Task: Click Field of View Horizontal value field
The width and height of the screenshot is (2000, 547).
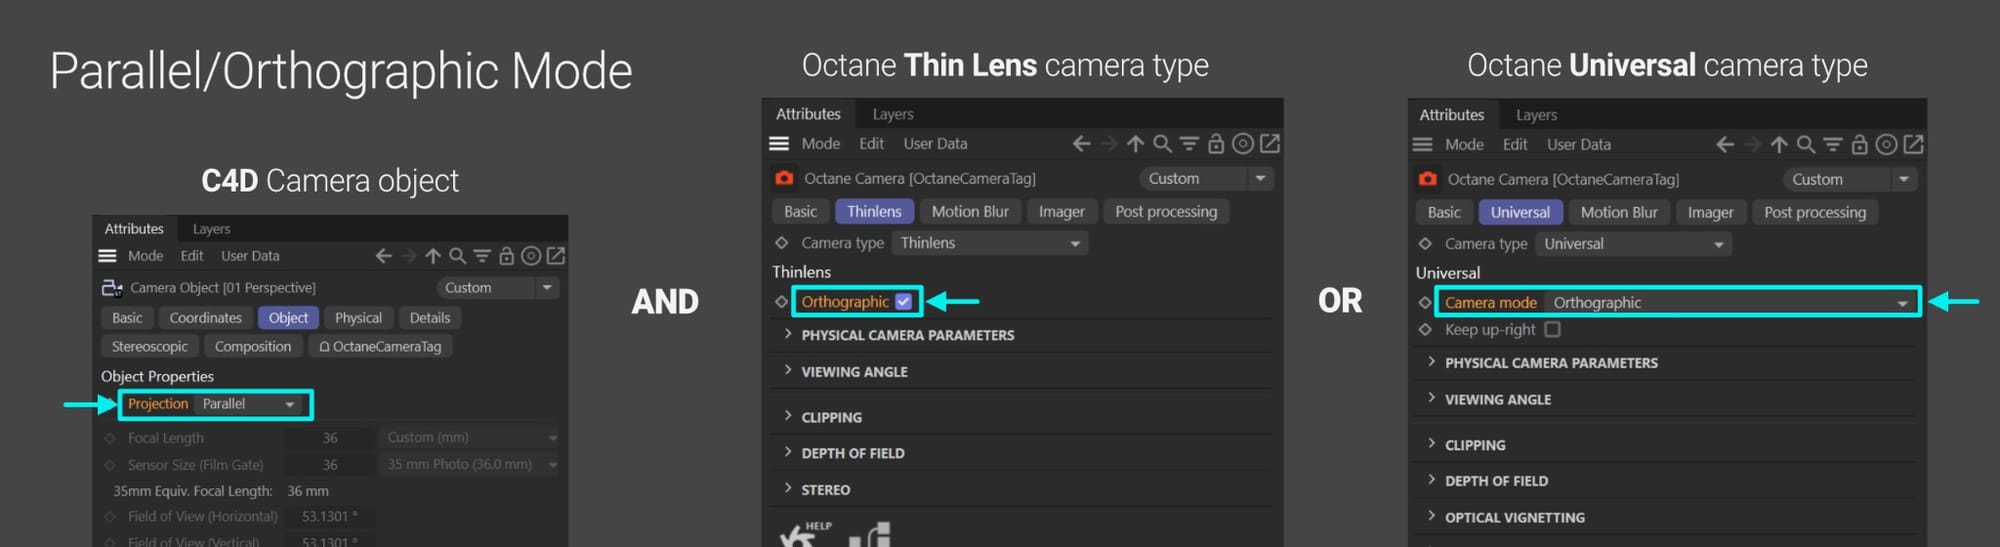Action: (330, 517)
